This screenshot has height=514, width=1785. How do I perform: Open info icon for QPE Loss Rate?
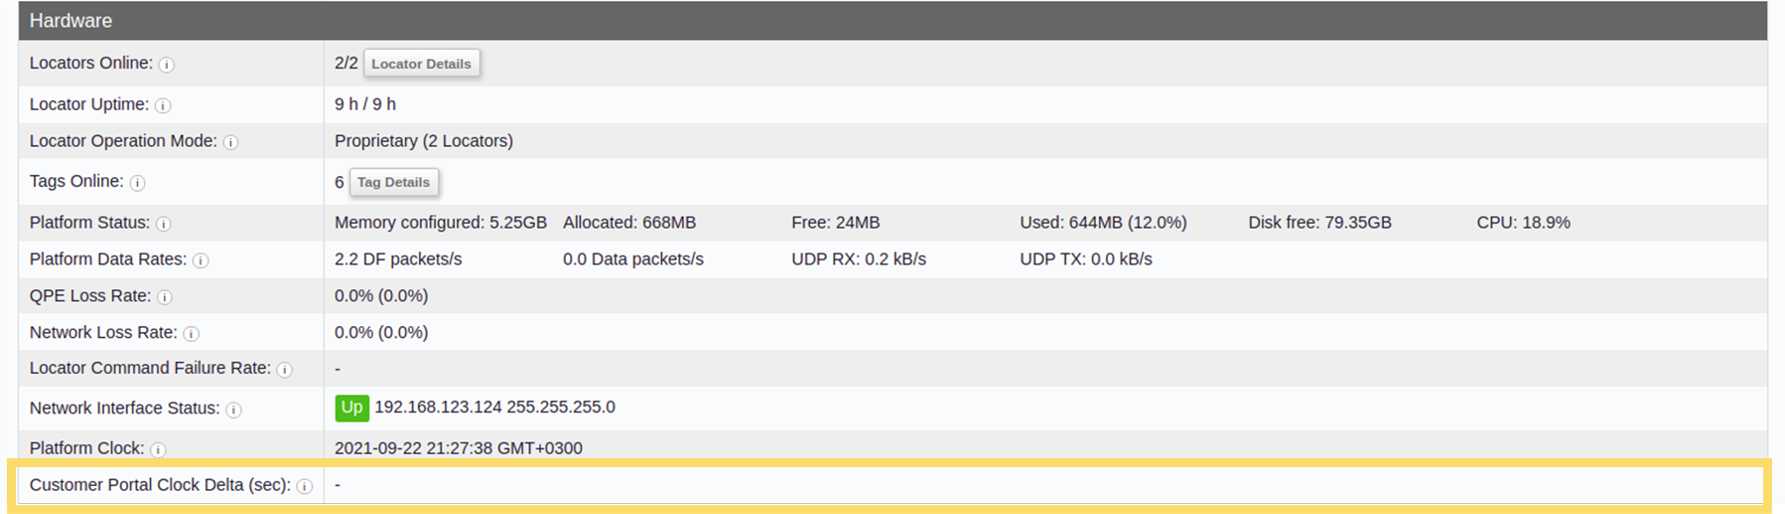[x=165, y=297]
